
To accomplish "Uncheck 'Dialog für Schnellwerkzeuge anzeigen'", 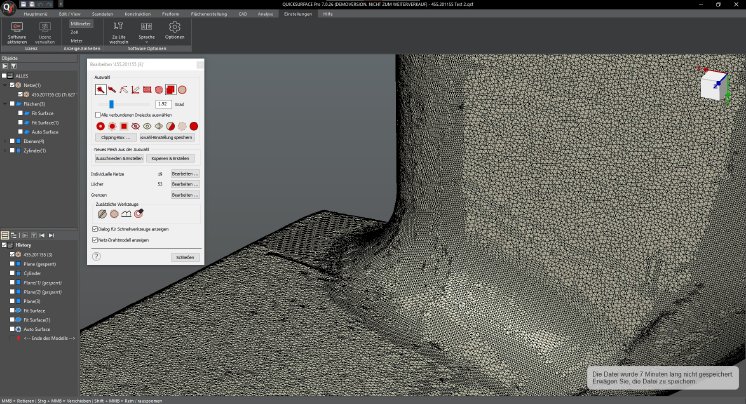I will click(x=95, y=229).
